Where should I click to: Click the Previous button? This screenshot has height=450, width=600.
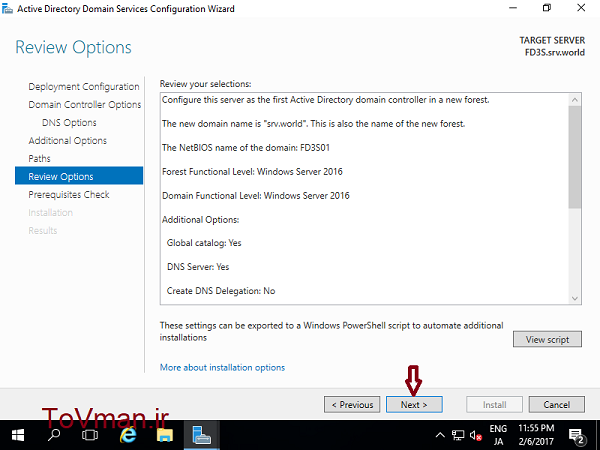pyautogui.click(x=352, y=405)
